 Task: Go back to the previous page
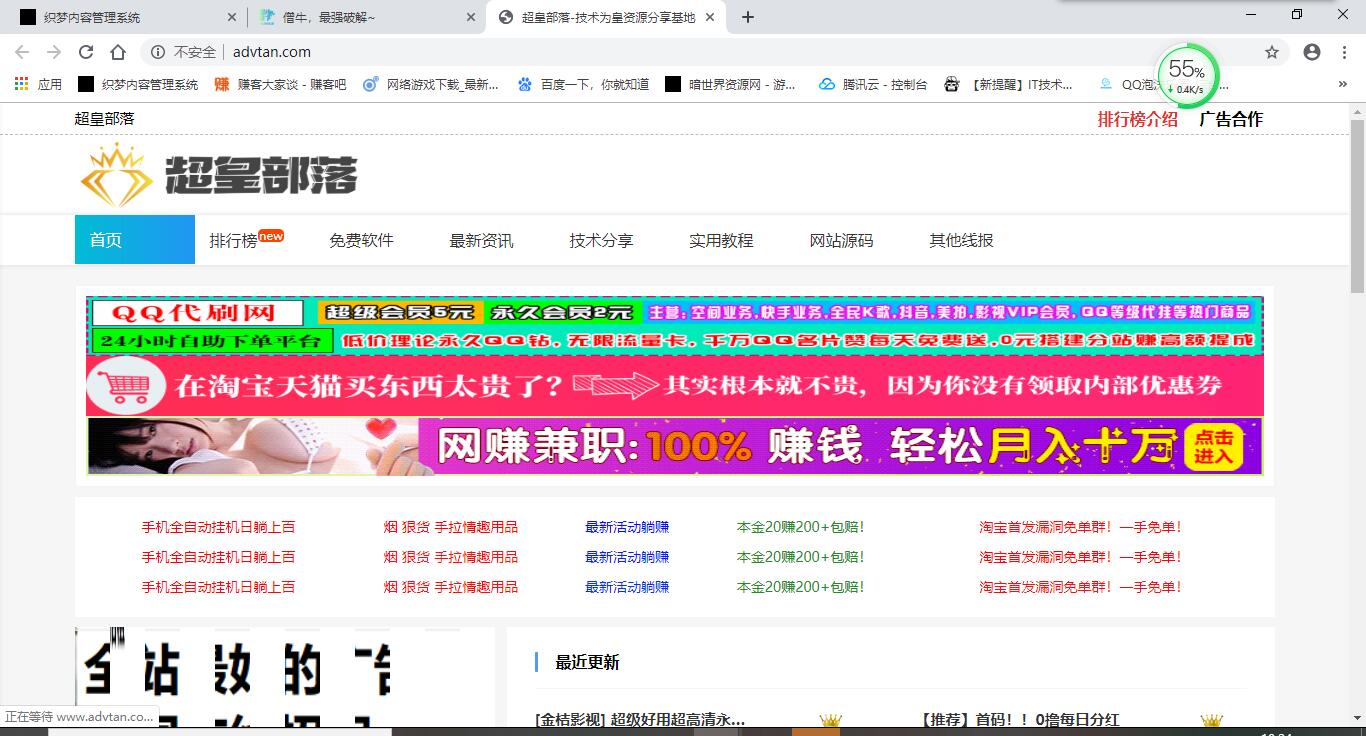coord(22,52)
